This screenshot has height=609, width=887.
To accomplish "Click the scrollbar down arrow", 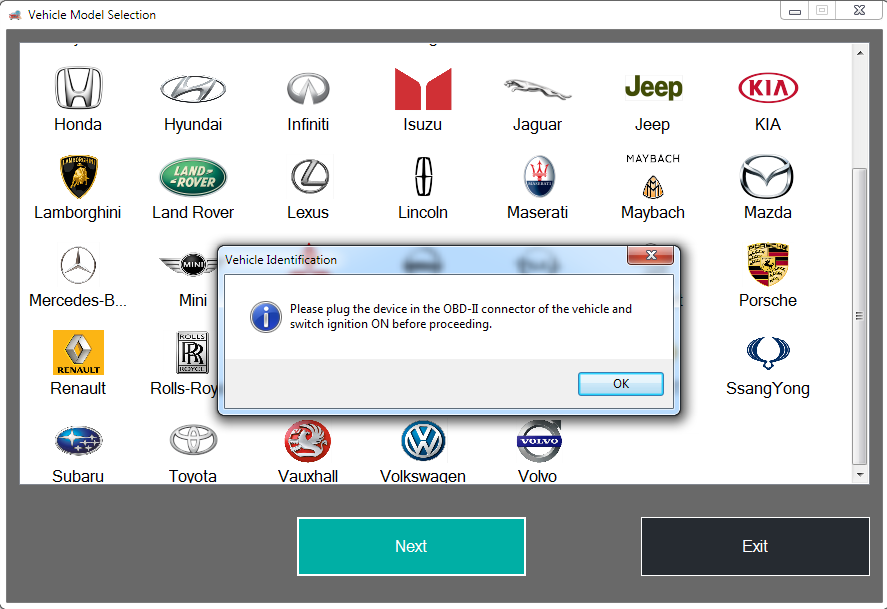I will 860,475.
